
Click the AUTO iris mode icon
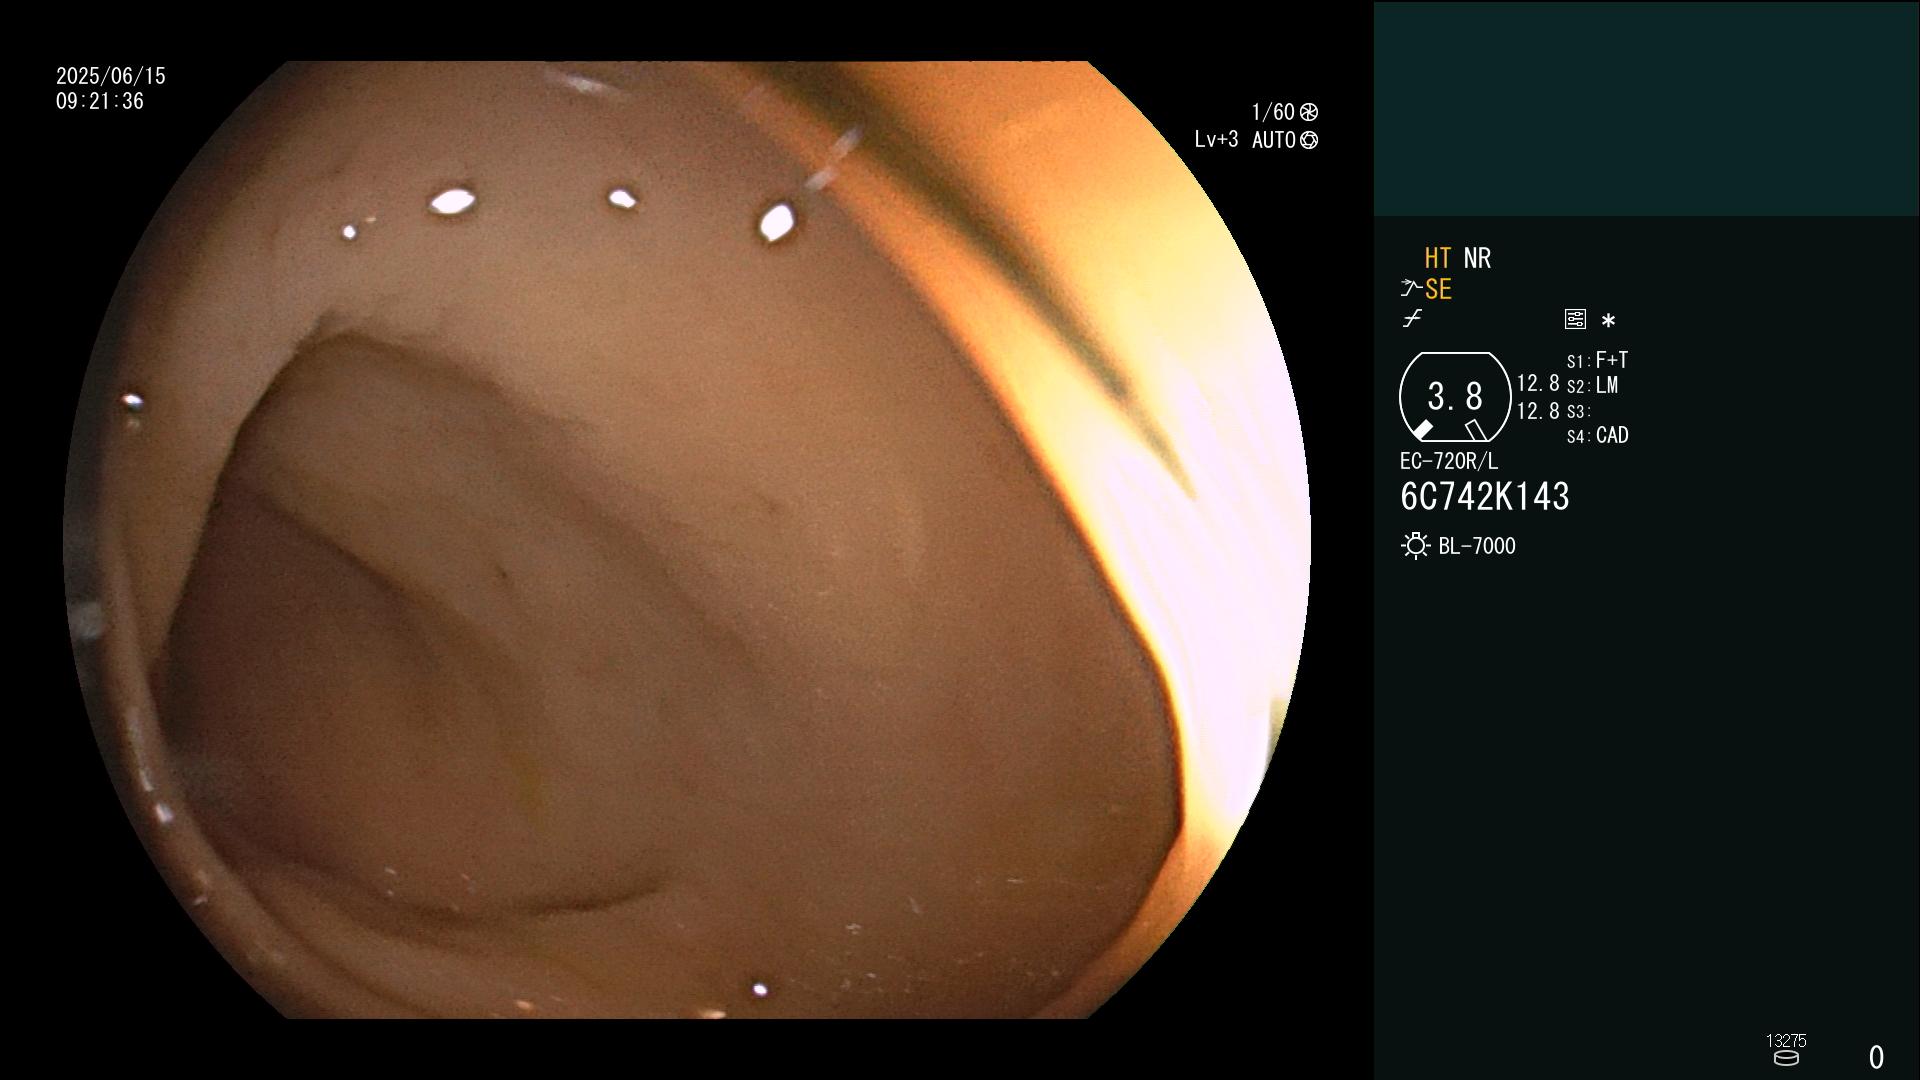(x=1309, y=140)
